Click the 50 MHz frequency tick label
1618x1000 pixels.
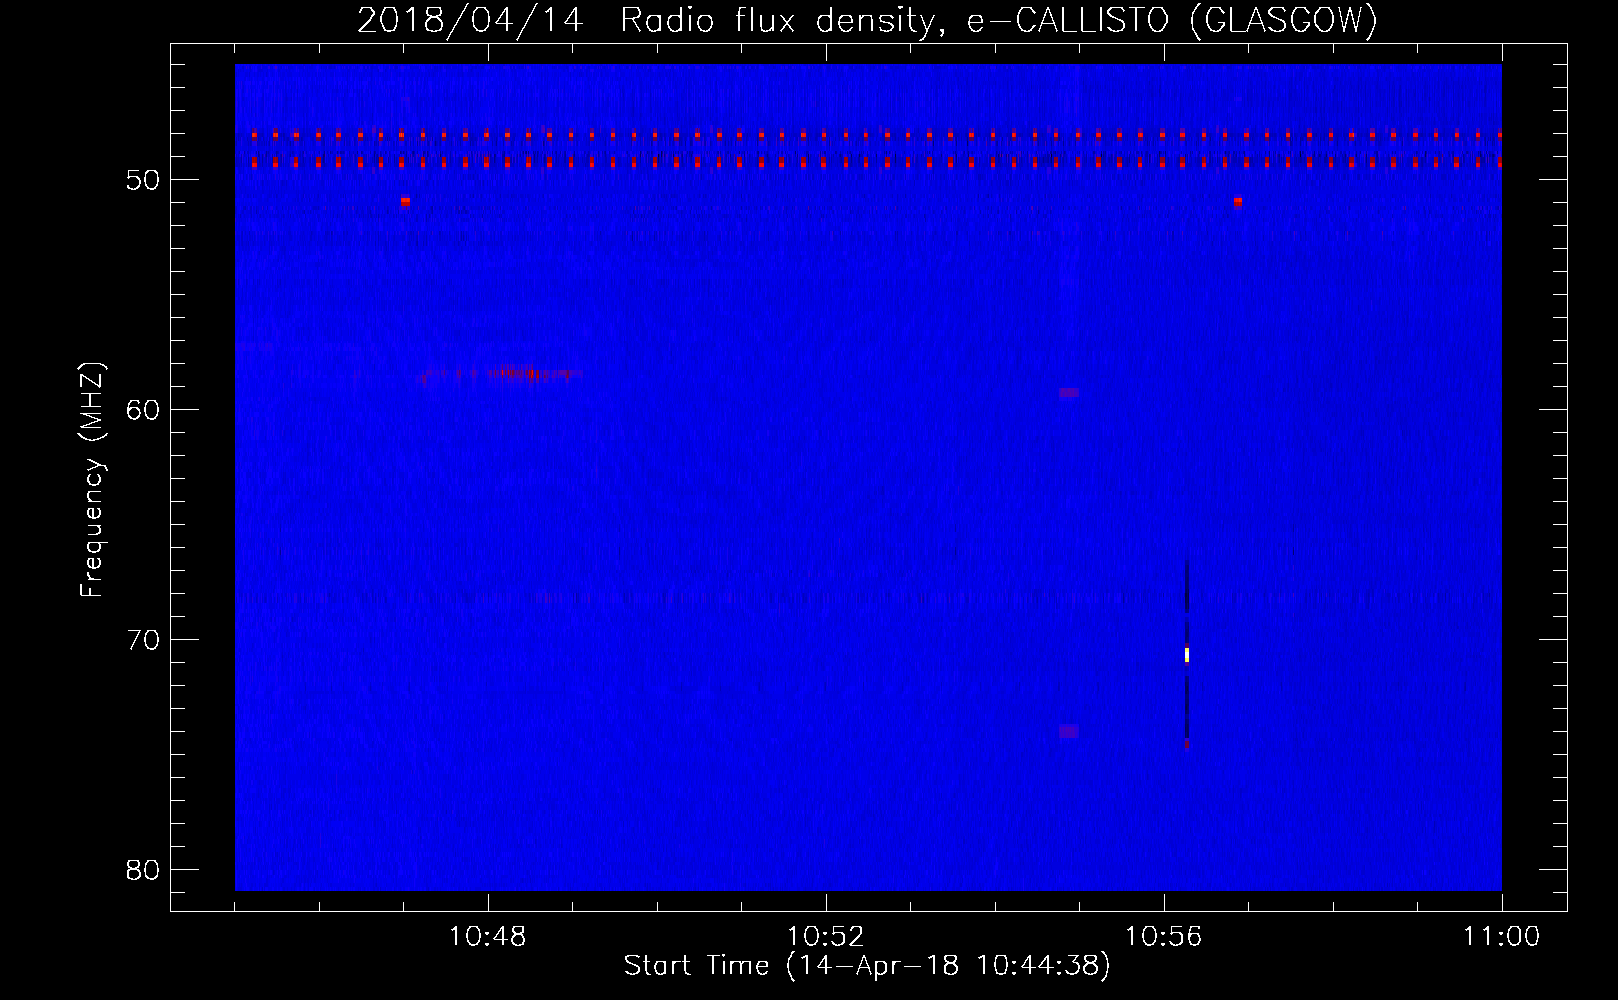click(x=143, y=180)
